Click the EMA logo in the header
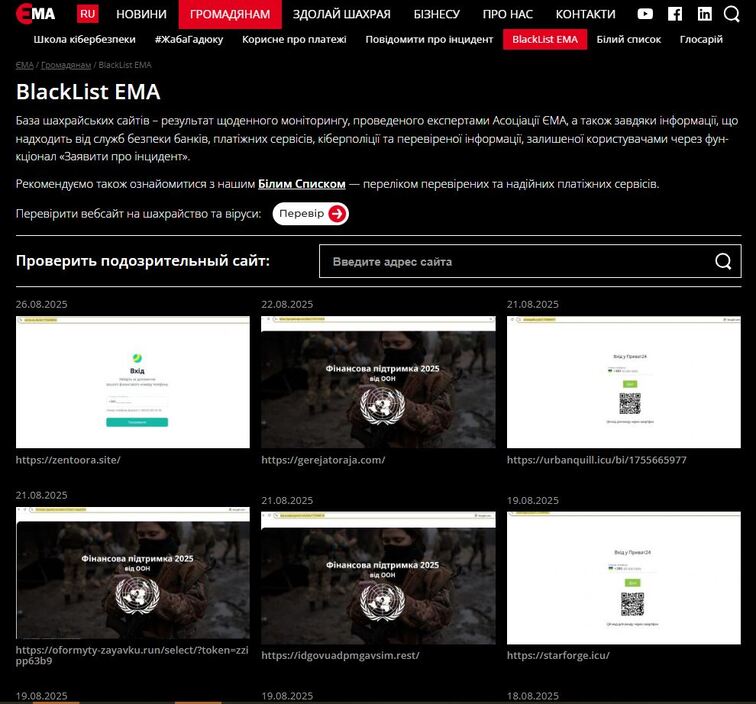The image size is (756, 704). [36, 14]
